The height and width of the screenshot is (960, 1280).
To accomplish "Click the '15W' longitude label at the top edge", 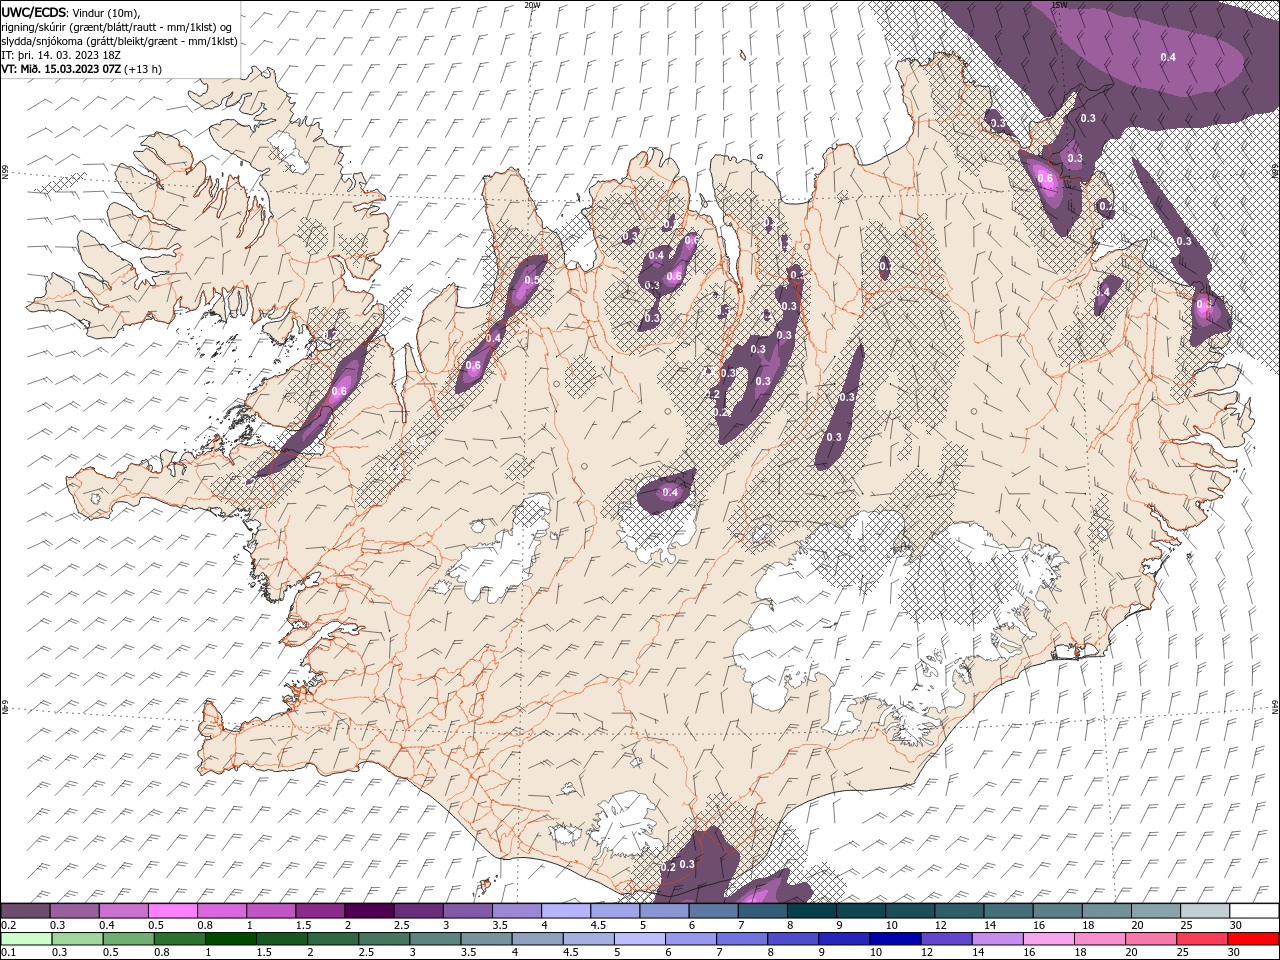I will [x=1060, y=5].
